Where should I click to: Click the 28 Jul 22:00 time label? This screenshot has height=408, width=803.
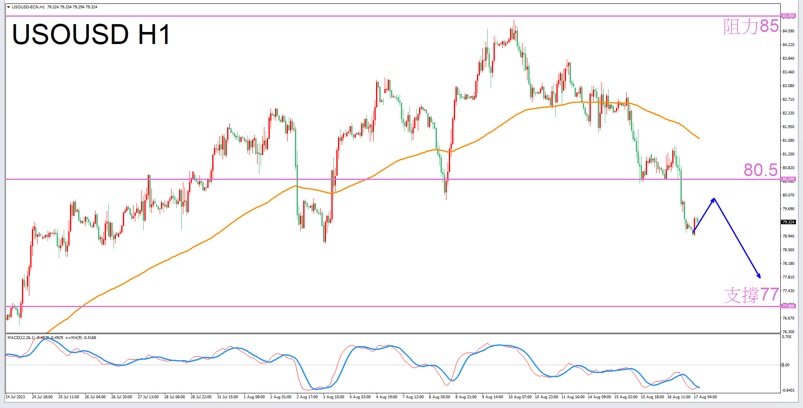tap(201, 397)
